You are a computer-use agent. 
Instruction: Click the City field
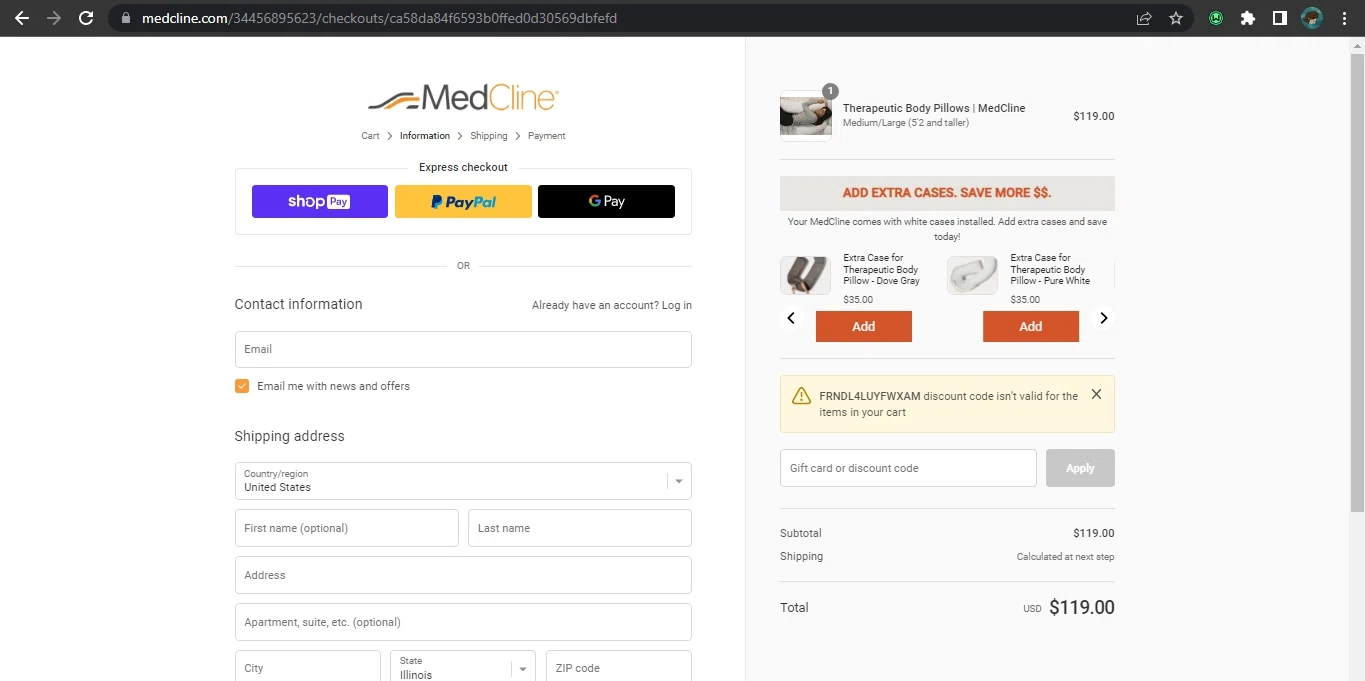(x=308, y=666)
